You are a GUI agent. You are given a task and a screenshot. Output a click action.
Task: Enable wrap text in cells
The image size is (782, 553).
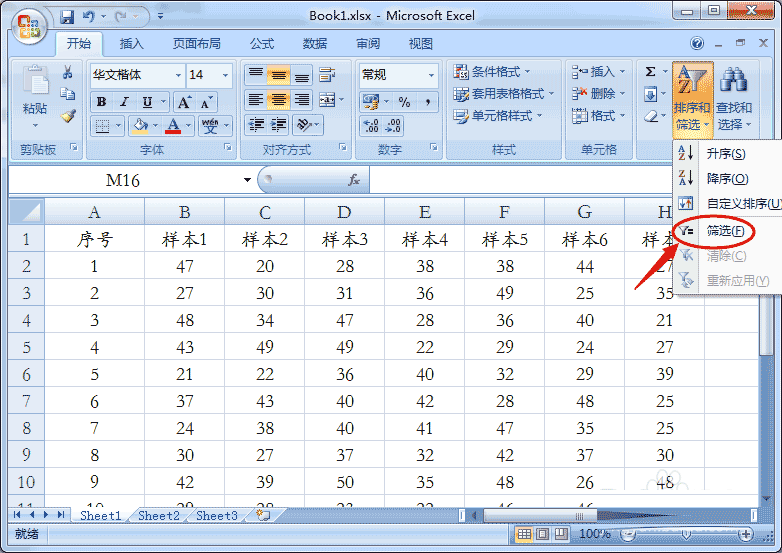[x=327, y=75]
